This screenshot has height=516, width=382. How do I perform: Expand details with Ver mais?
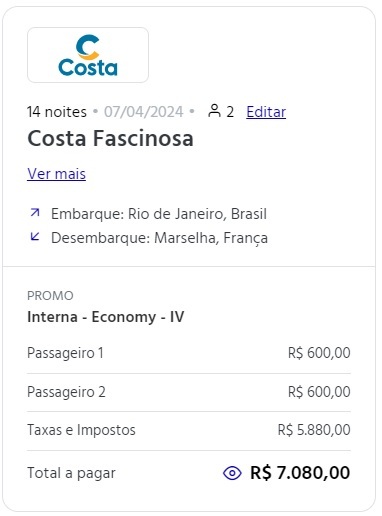click(x=56, y=174)
